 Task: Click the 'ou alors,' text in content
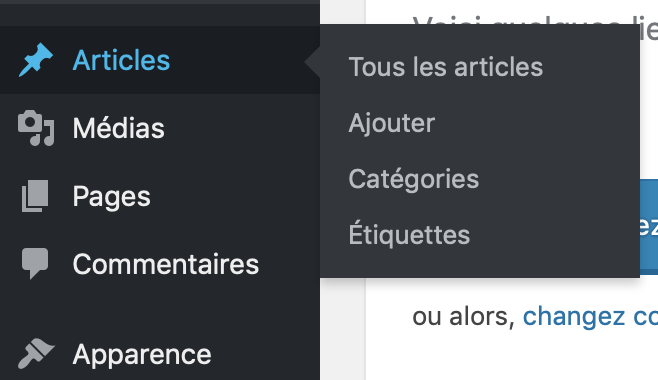point(464,317)
